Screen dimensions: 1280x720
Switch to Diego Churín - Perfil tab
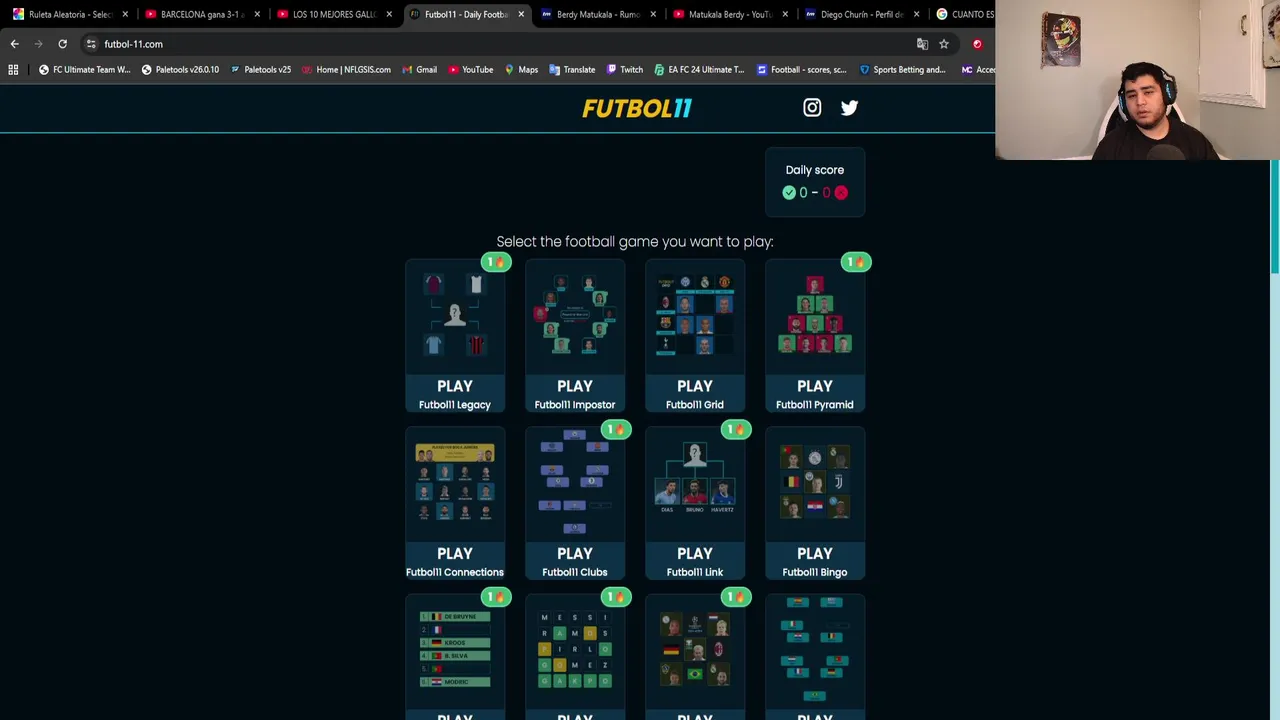862,14
